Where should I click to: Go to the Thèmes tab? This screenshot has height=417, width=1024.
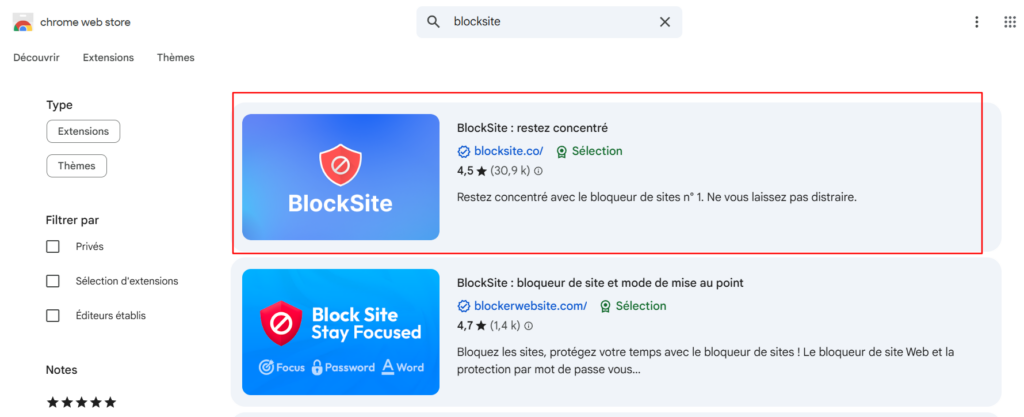176,58
